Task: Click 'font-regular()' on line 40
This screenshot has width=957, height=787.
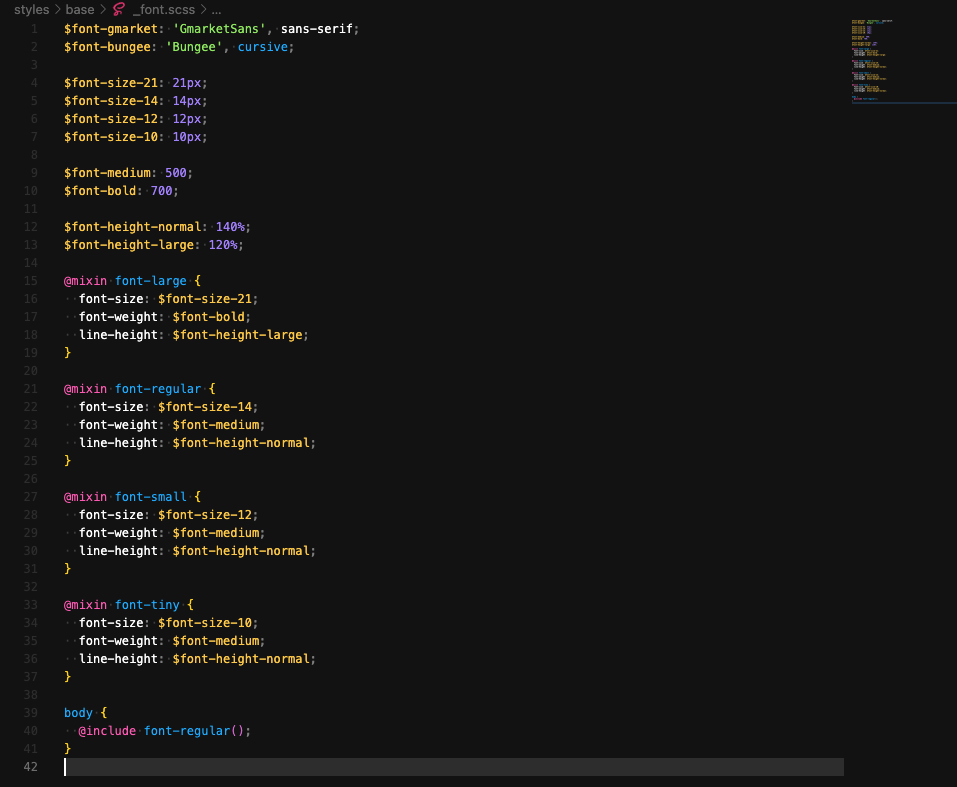Action: coord(194,731)
